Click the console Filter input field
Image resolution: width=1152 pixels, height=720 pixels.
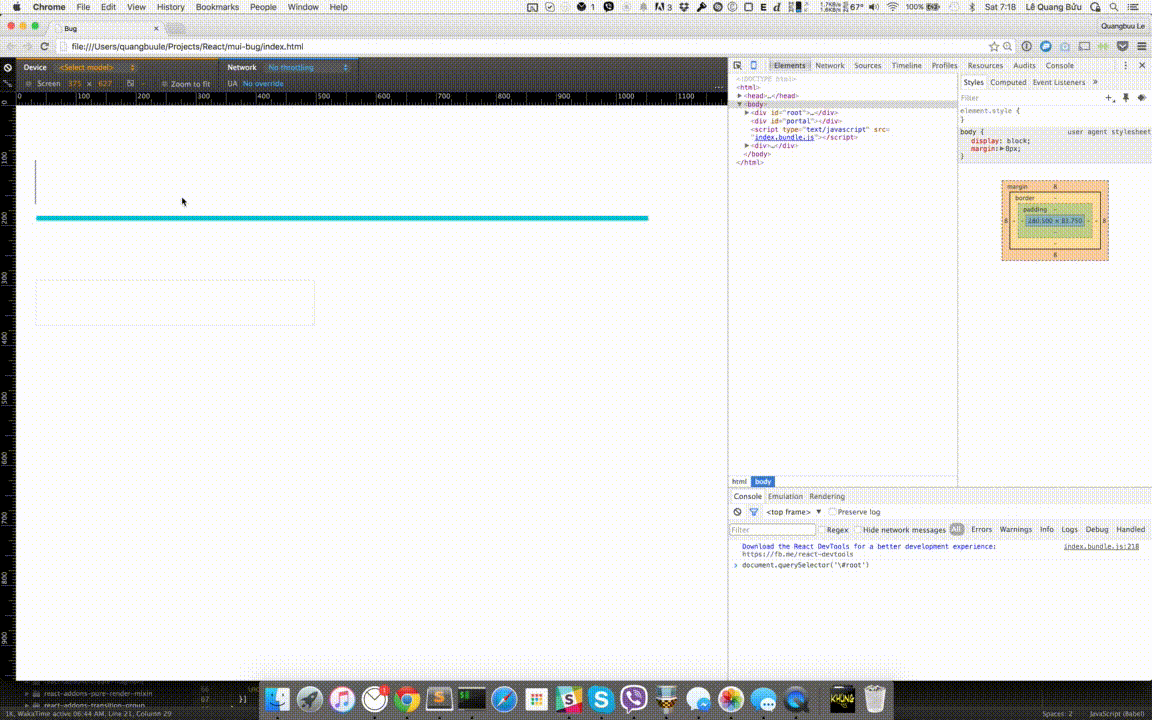coord(772,530)
